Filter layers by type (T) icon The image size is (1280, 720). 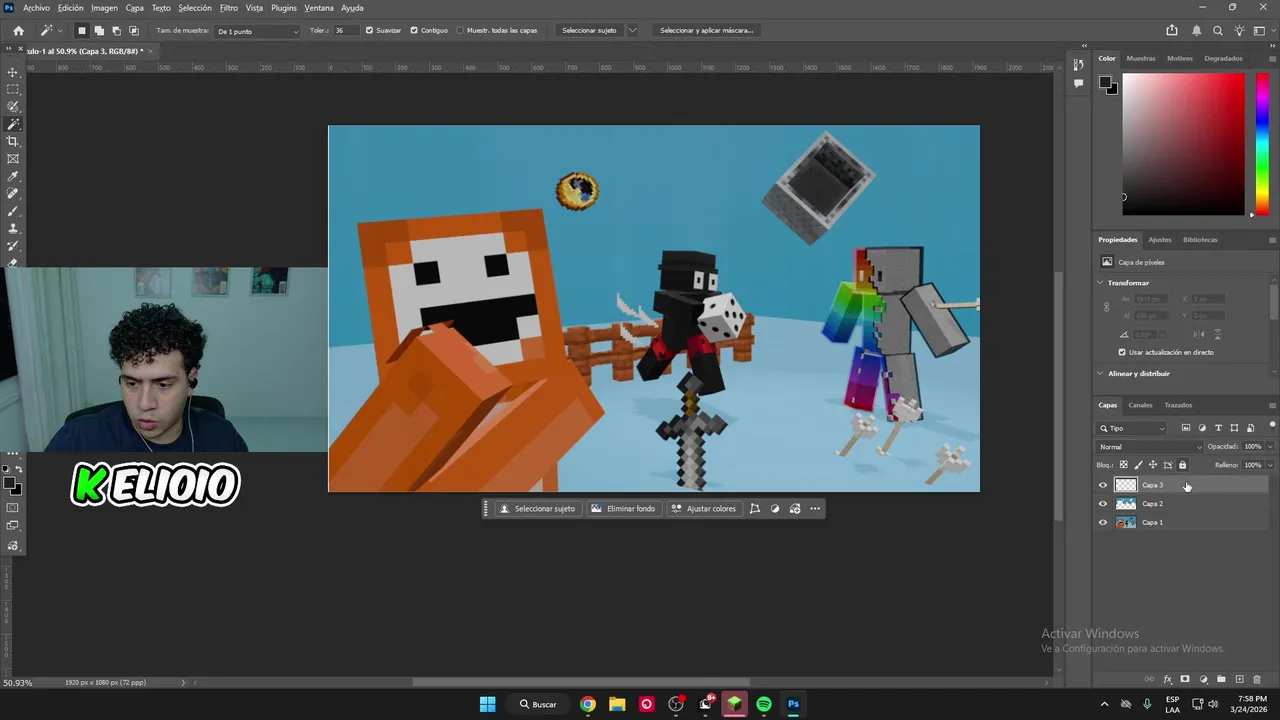click(1218, 428)
